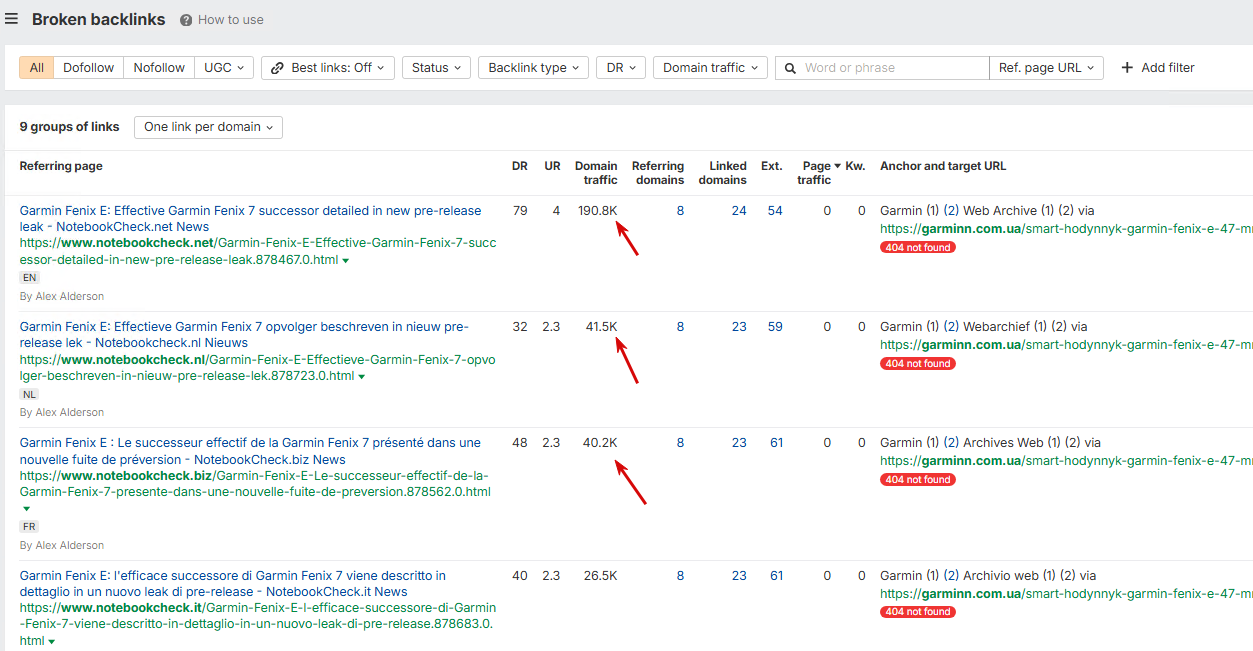Click the link icon in Best links filter
The height and width of the screenshot is (651, 1253).
278,68
